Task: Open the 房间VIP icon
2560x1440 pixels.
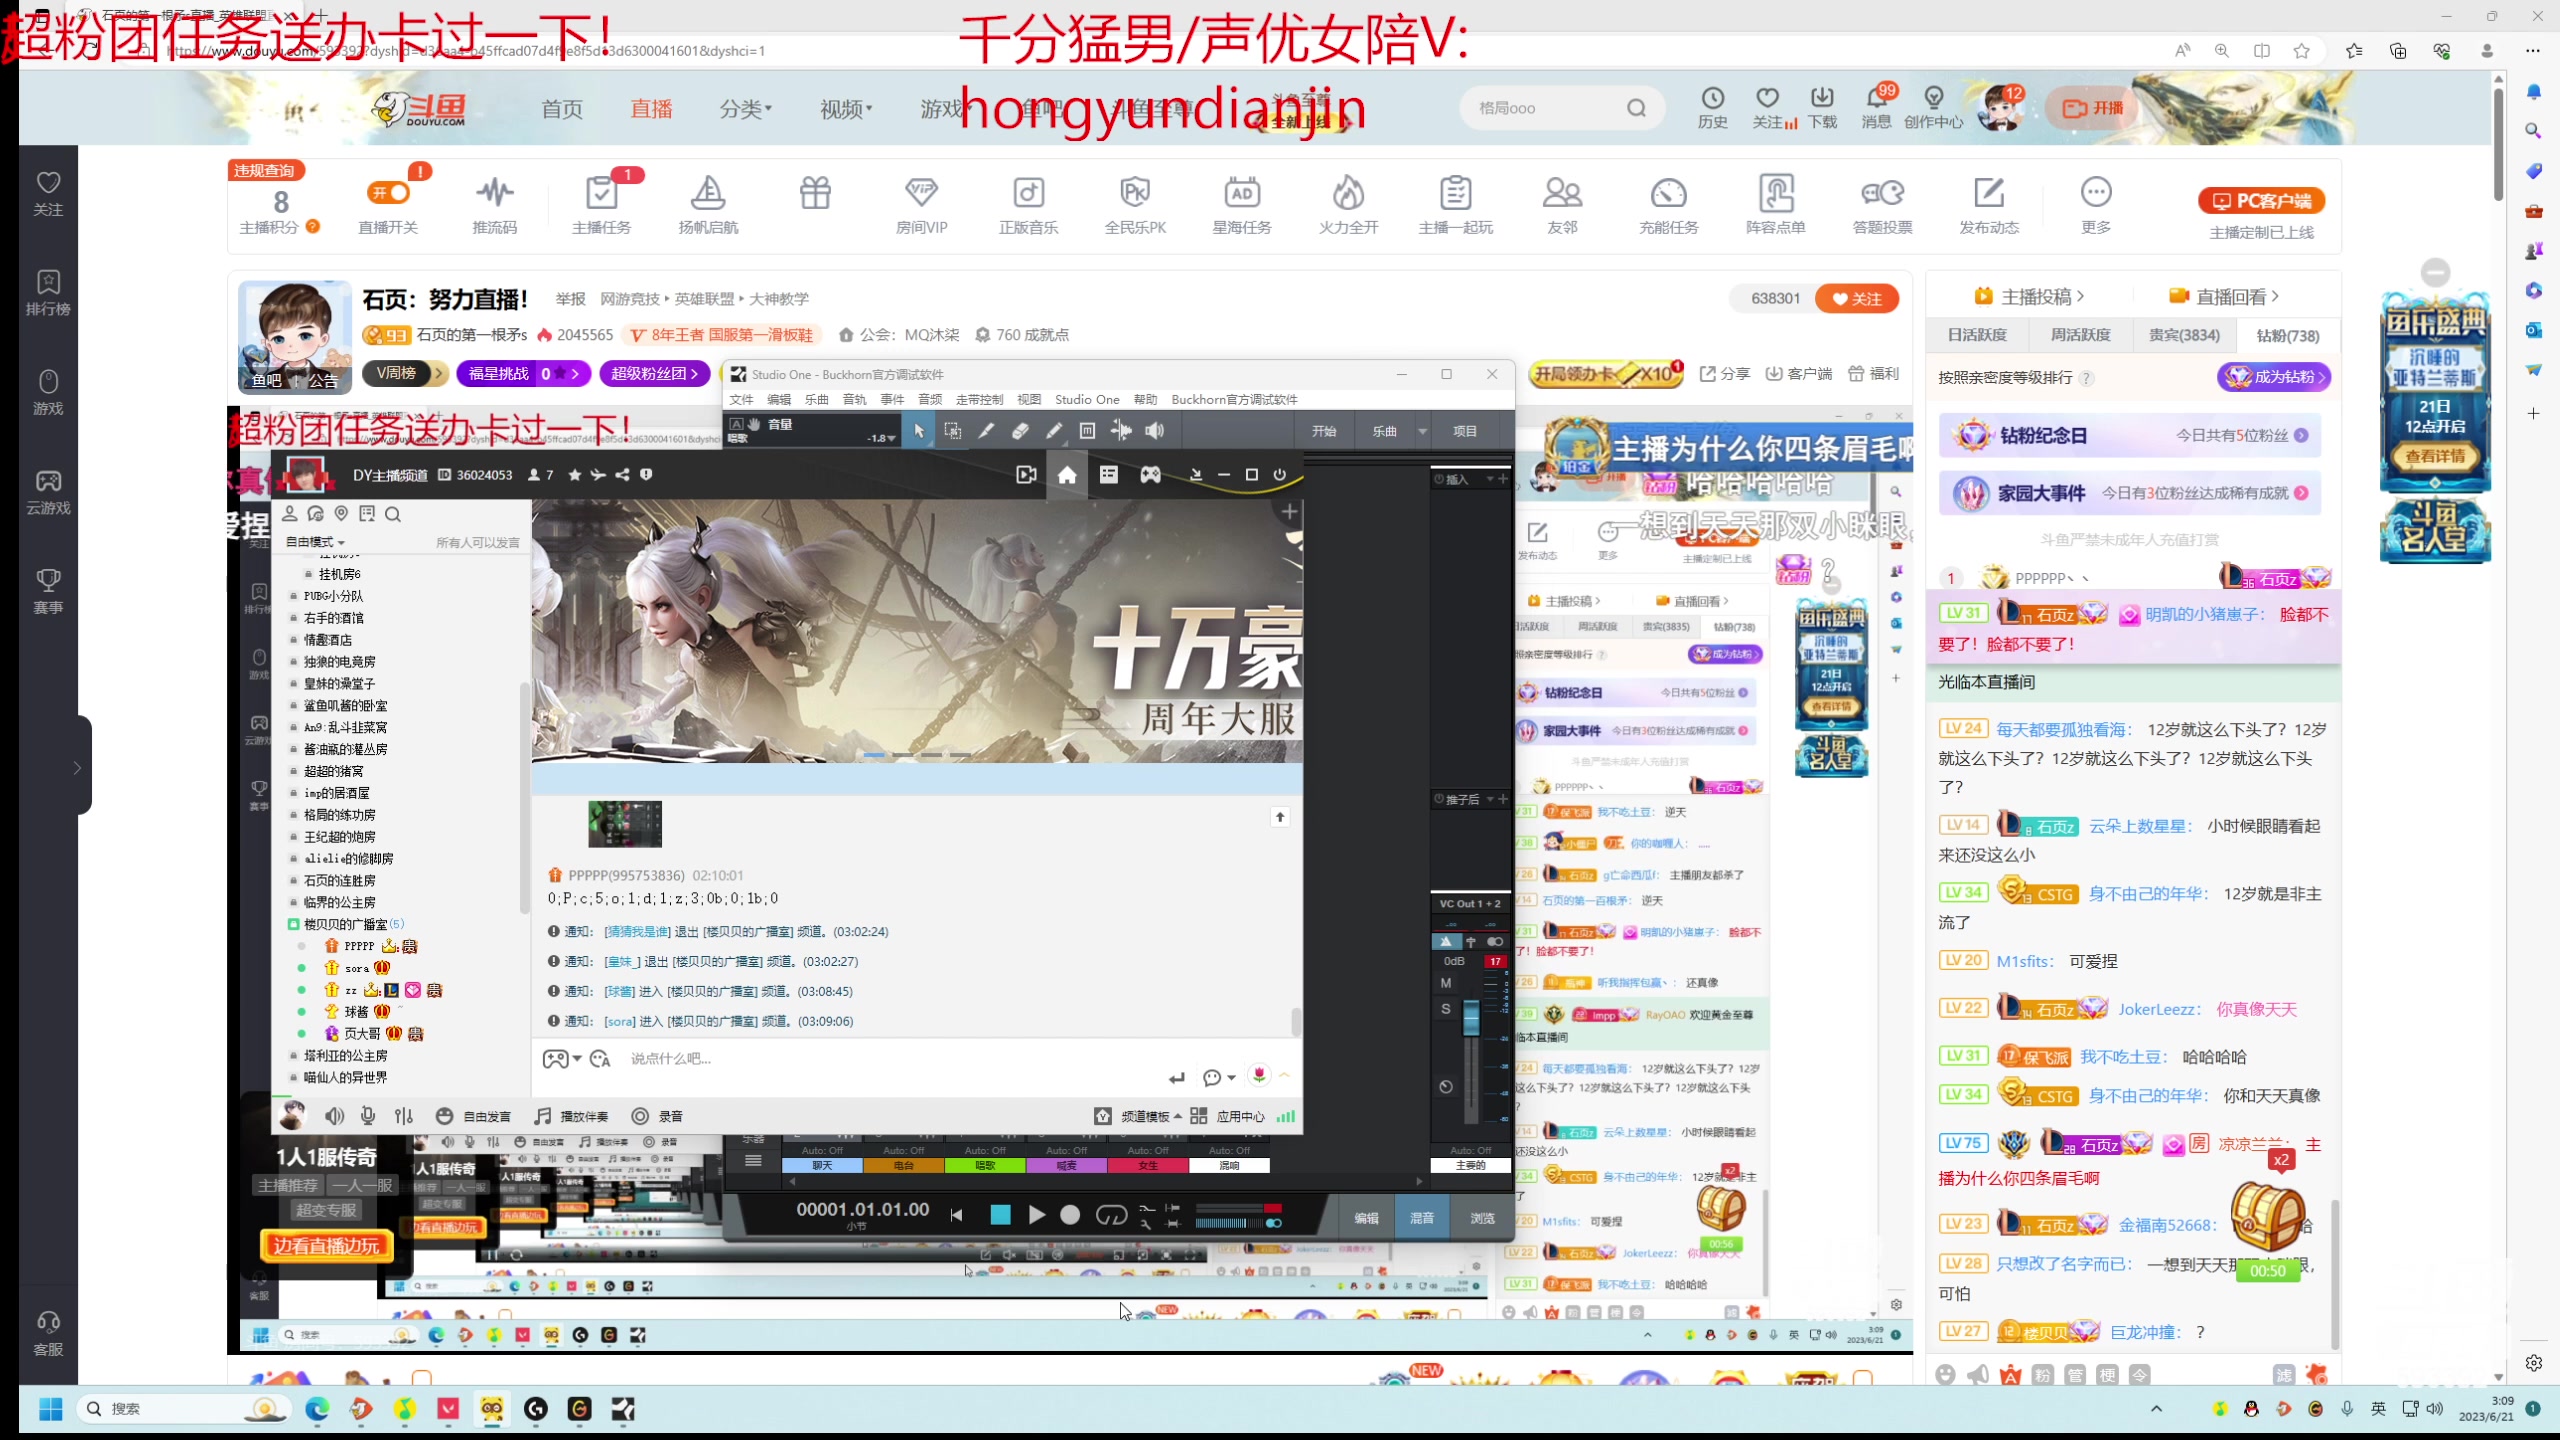Action: click(x=921, y=204)
